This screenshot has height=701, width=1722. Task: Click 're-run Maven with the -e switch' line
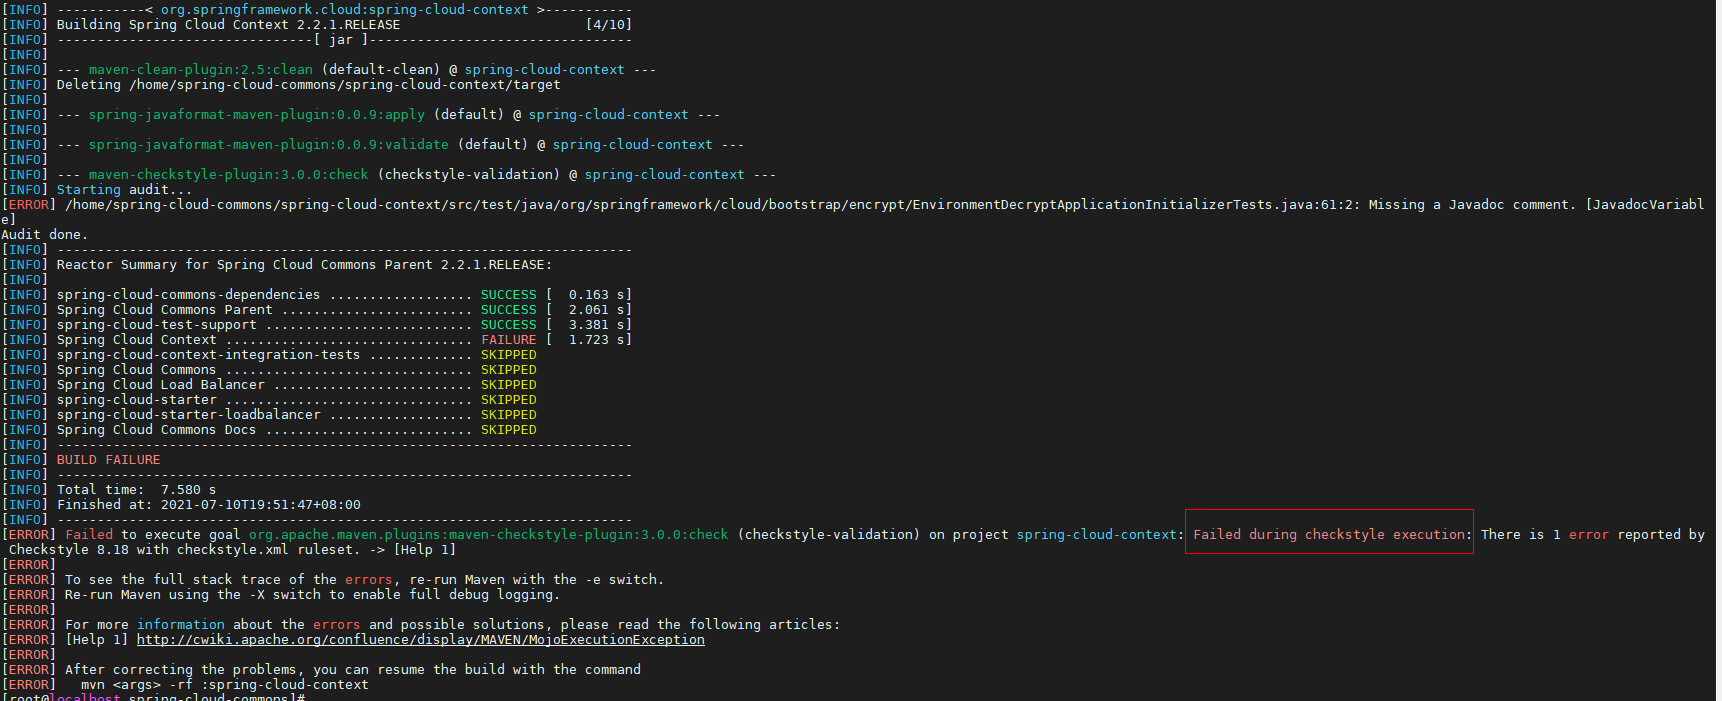pyautogui.click(x=364, y=580)
